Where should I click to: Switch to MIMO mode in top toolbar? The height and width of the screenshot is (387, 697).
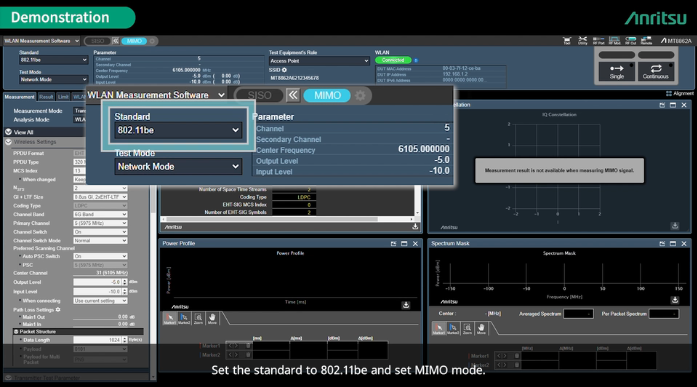[134, 41]
